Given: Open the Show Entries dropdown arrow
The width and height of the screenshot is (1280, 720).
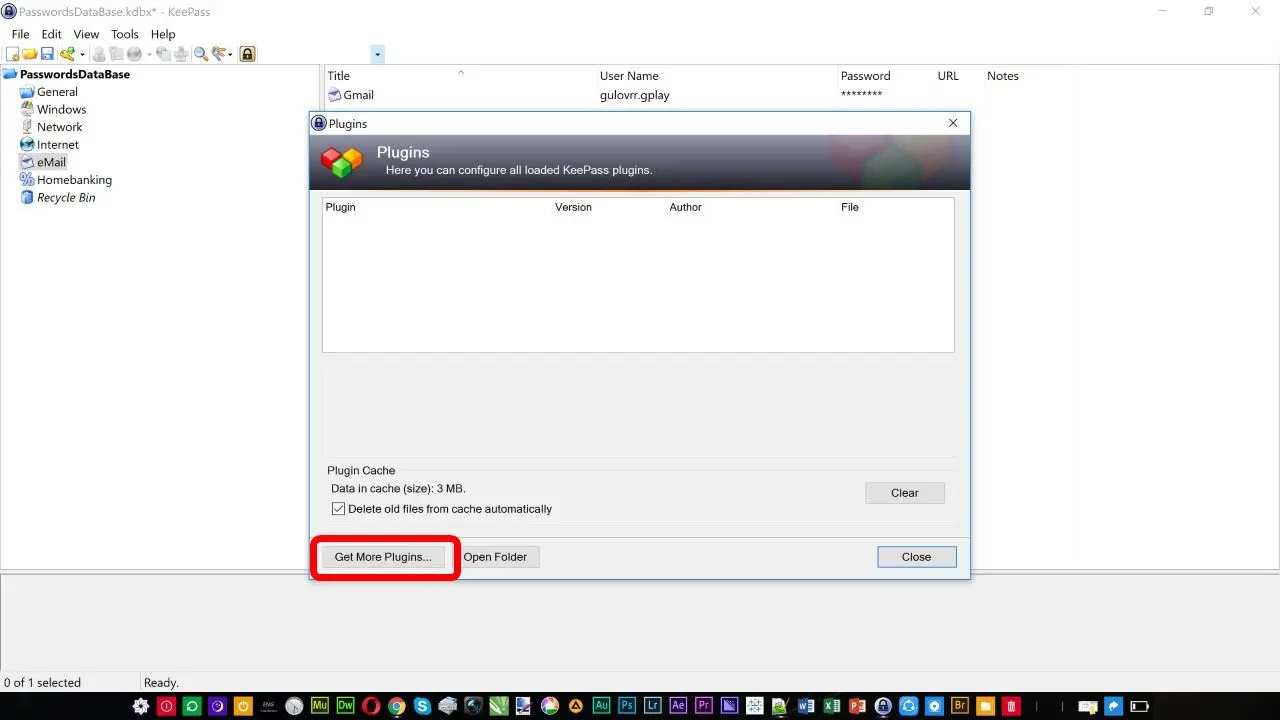Looking at the screenshot, I should (230, 54).
